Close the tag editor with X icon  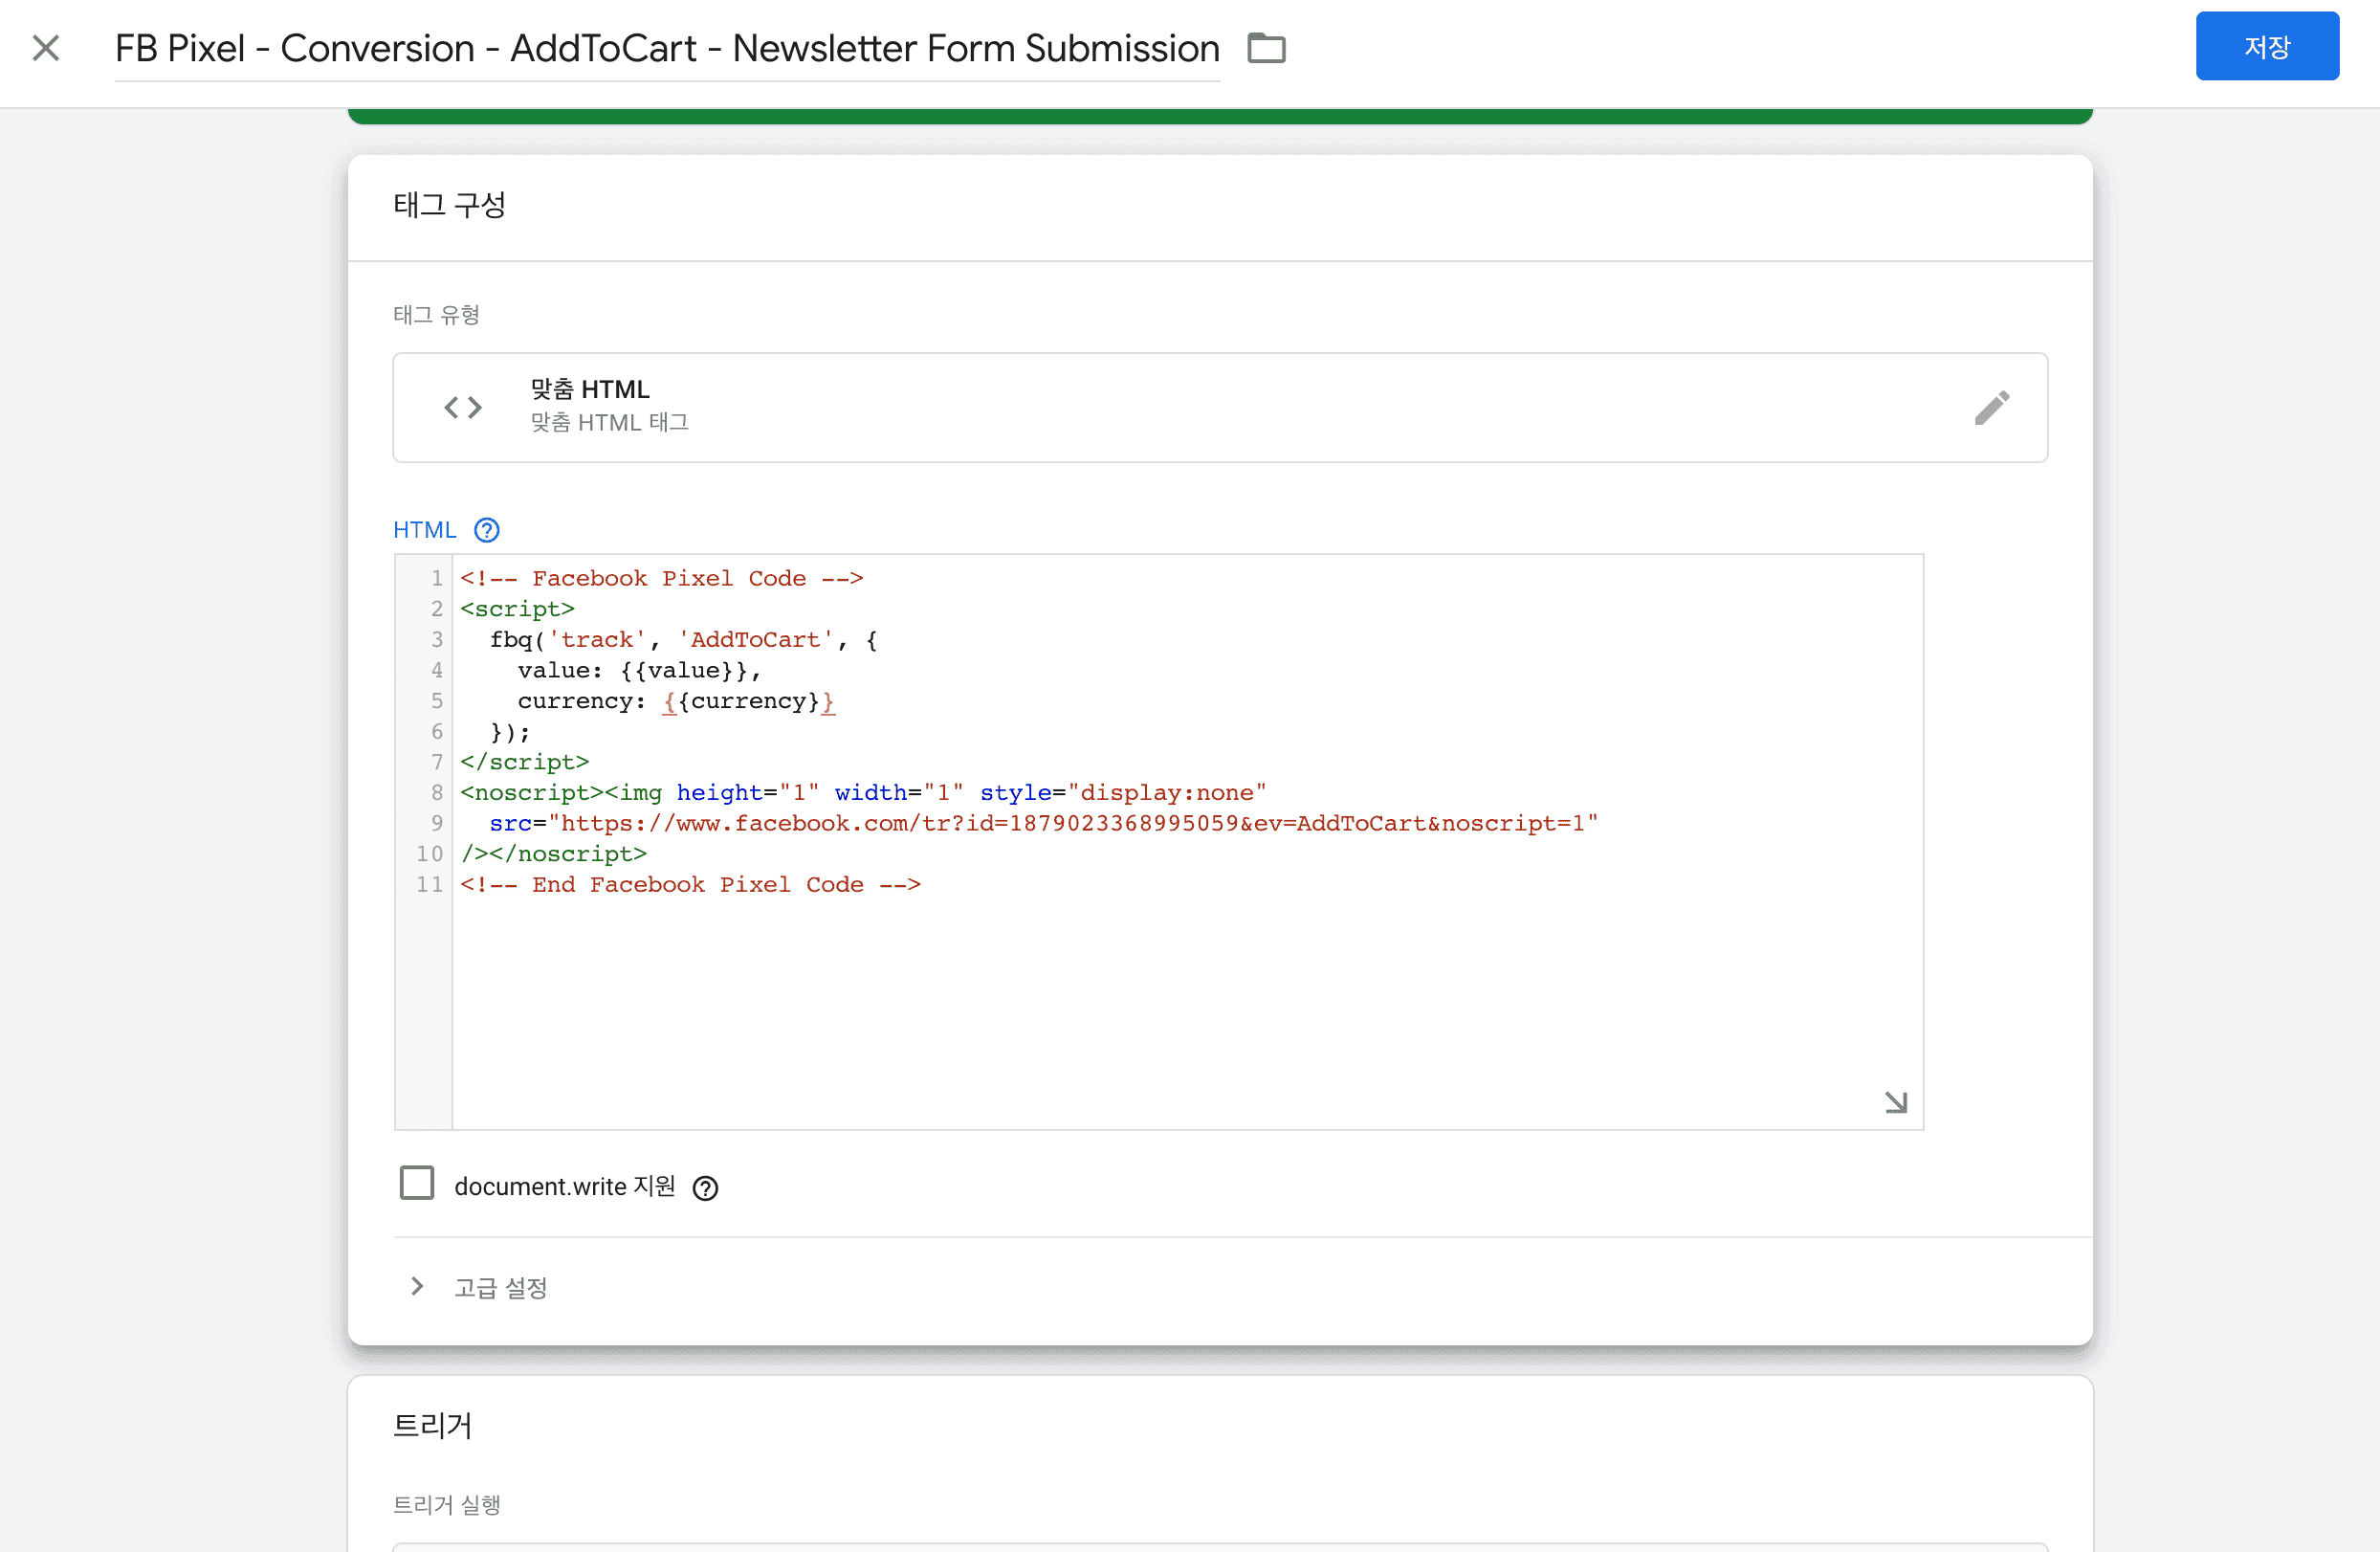pos(46,47)
